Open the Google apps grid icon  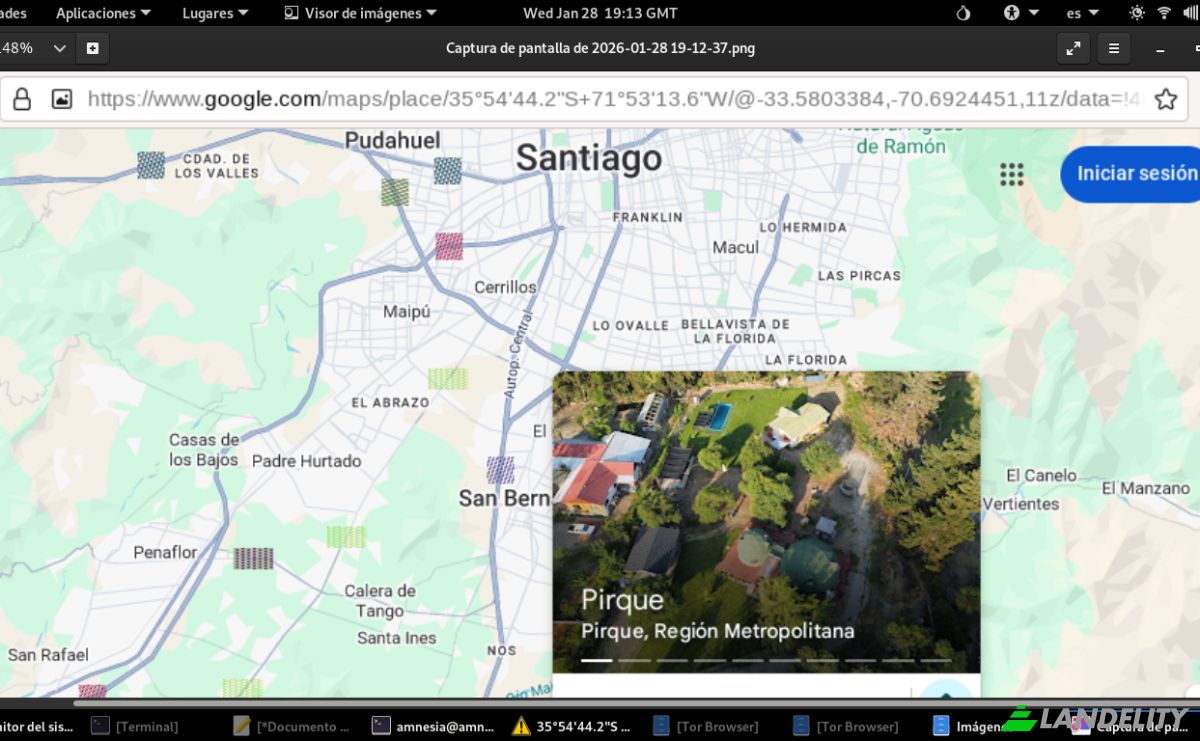pos(1012,174)
